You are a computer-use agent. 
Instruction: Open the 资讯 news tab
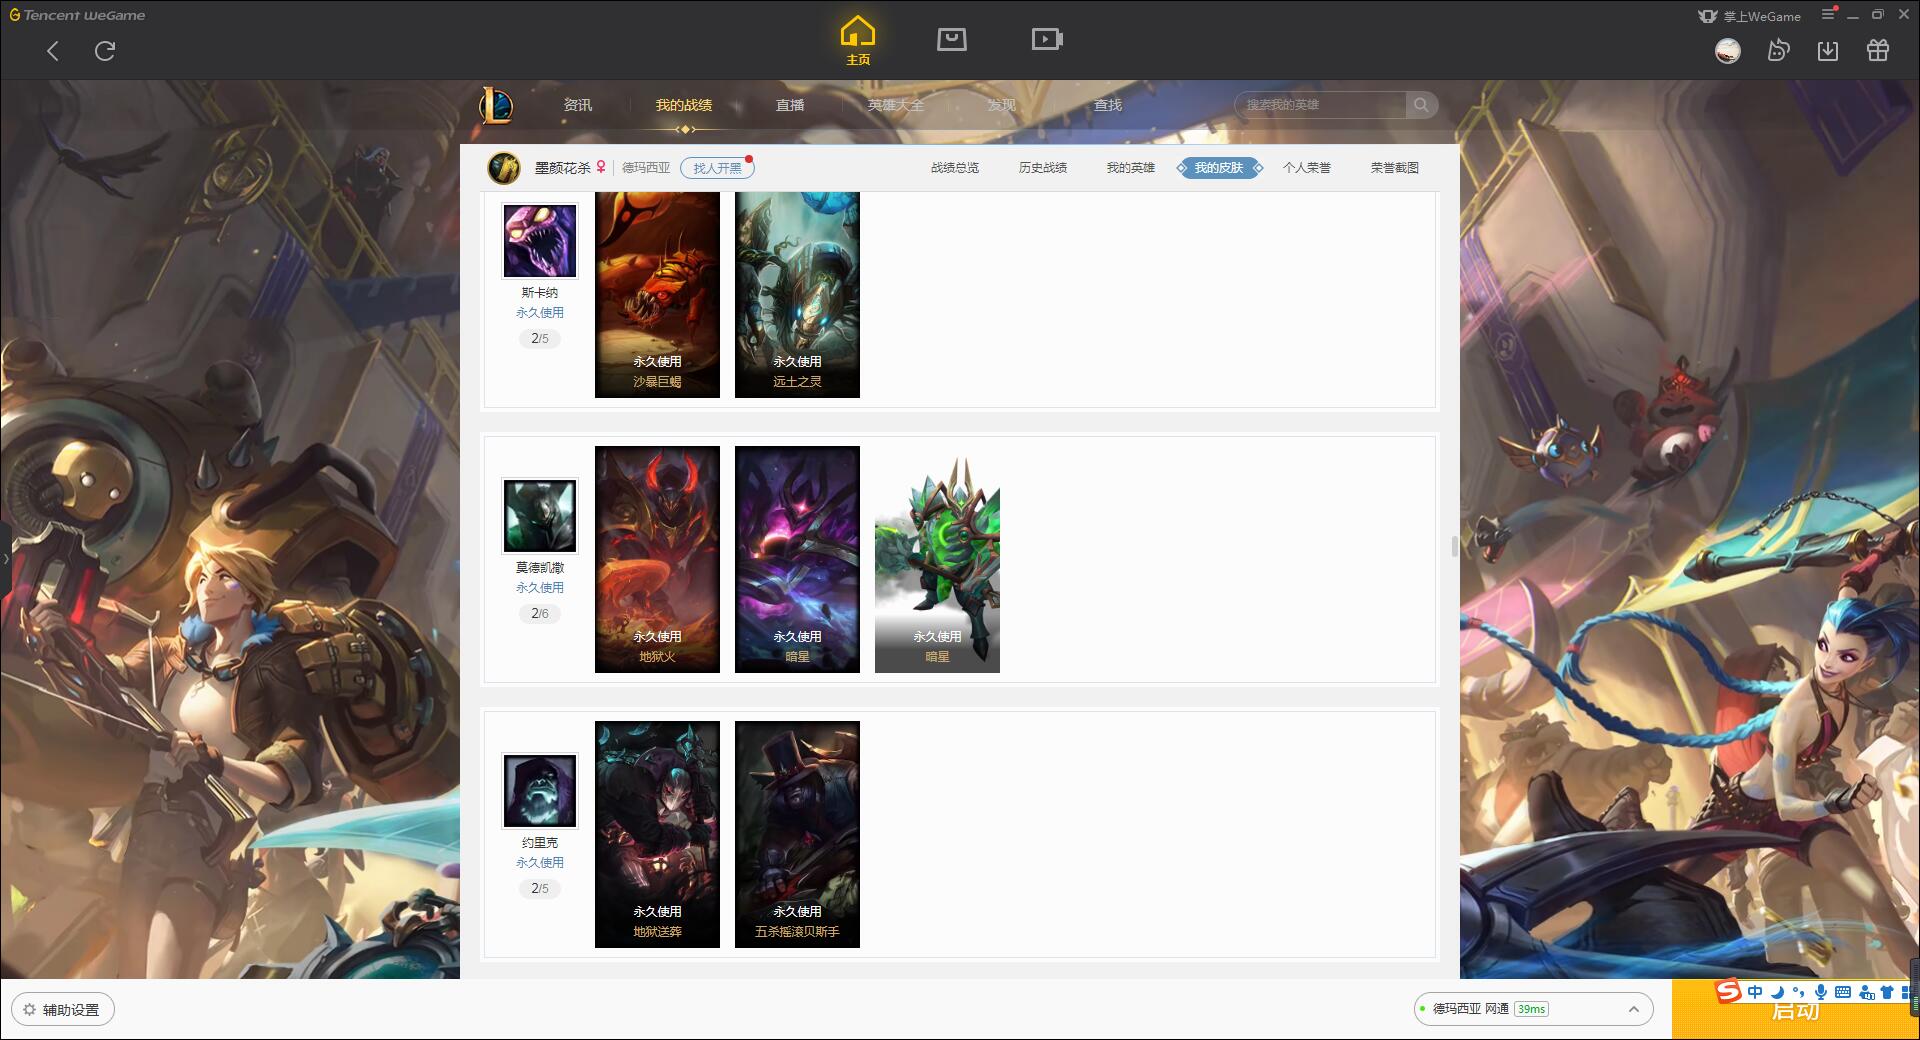[577, 105]
